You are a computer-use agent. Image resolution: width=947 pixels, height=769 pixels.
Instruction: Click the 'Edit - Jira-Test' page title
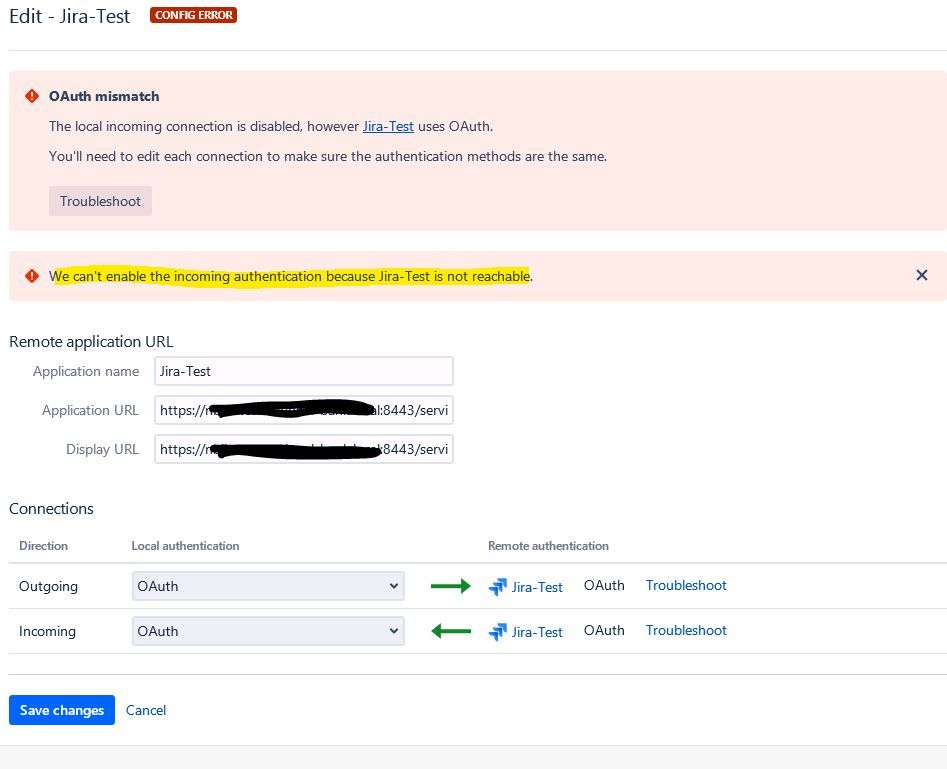coord(69,16)
